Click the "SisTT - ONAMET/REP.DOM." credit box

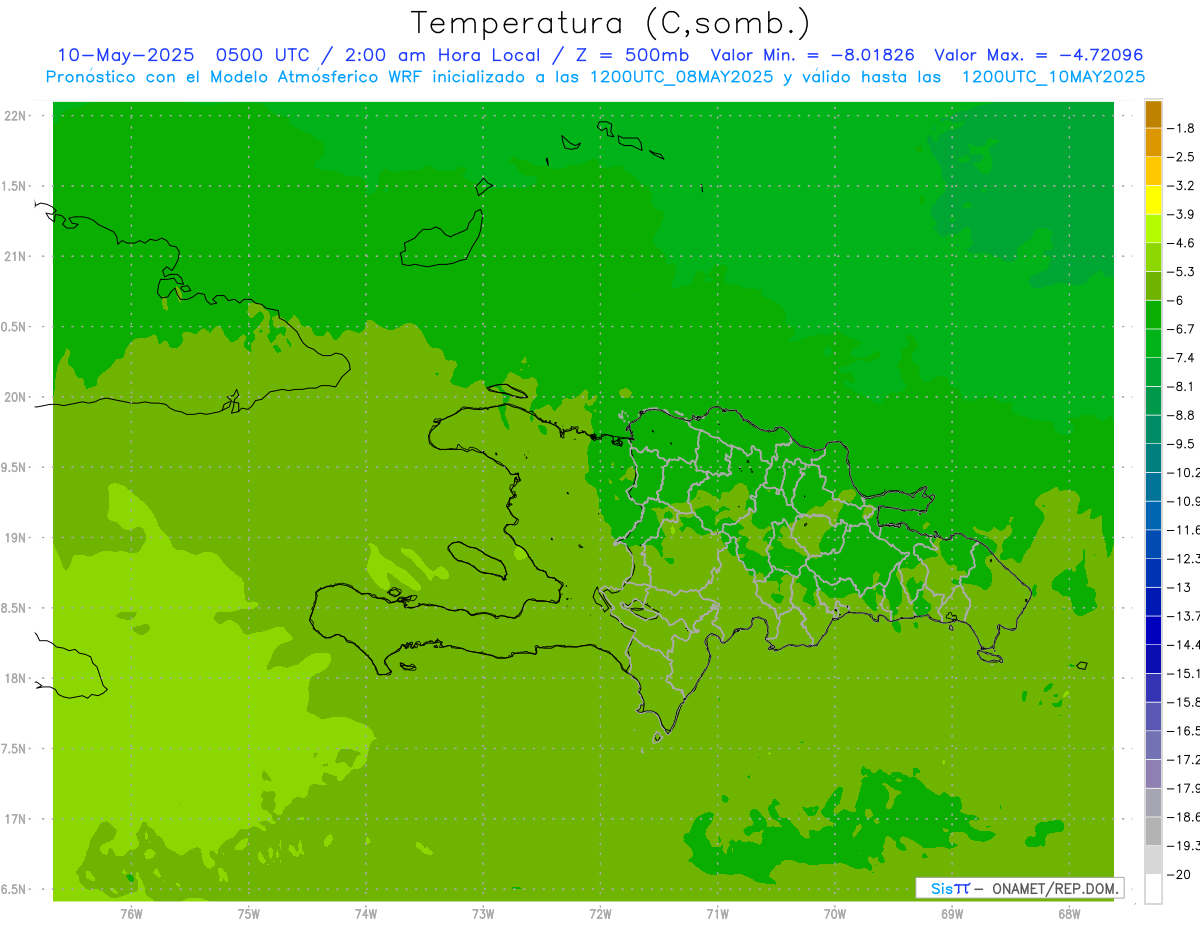point(1020,888)
